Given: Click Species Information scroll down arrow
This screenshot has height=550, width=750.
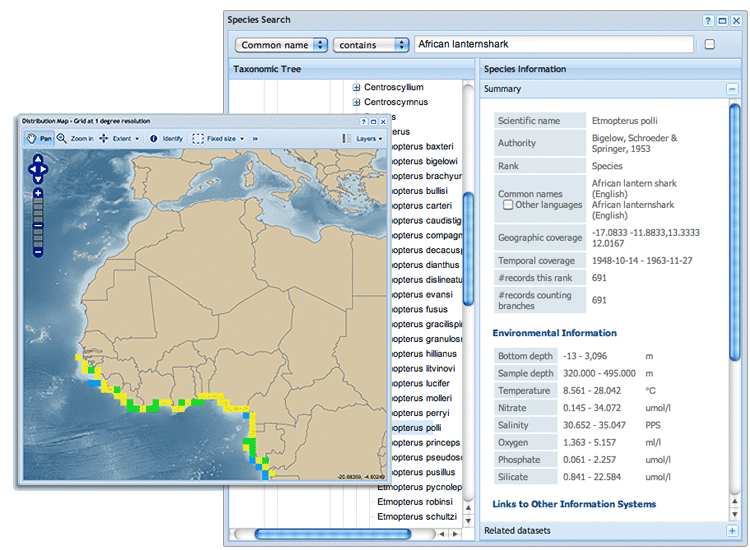Looking at the screenshot, I should coord(734,515).
